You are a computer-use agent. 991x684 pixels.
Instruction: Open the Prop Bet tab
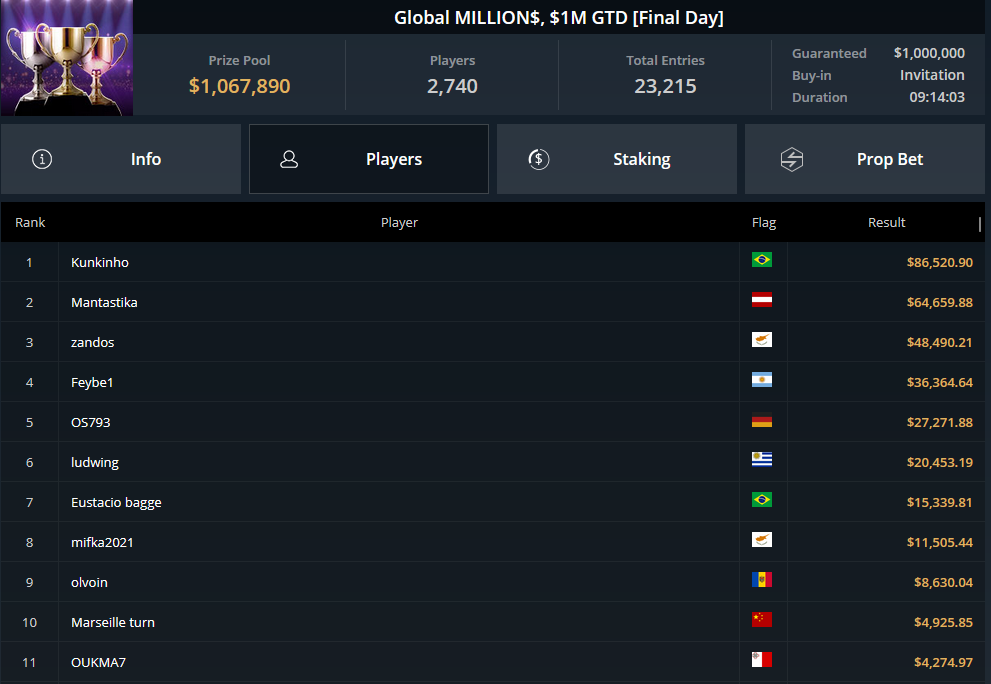[865, 159]
